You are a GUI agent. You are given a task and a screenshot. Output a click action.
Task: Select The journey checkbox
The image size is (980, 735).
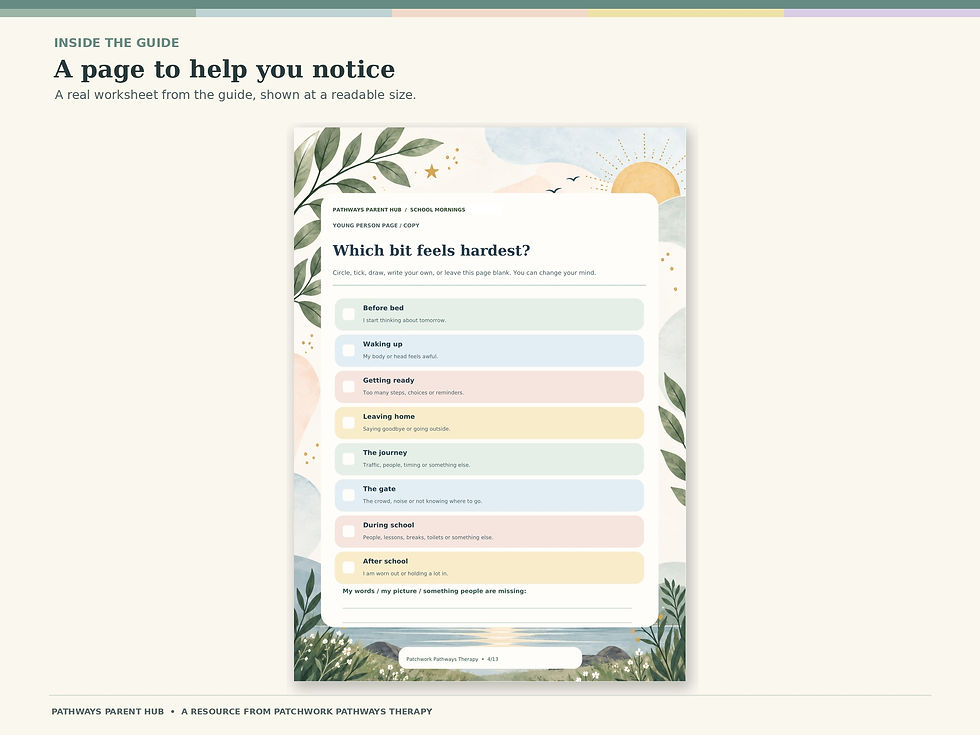[349, 459]
